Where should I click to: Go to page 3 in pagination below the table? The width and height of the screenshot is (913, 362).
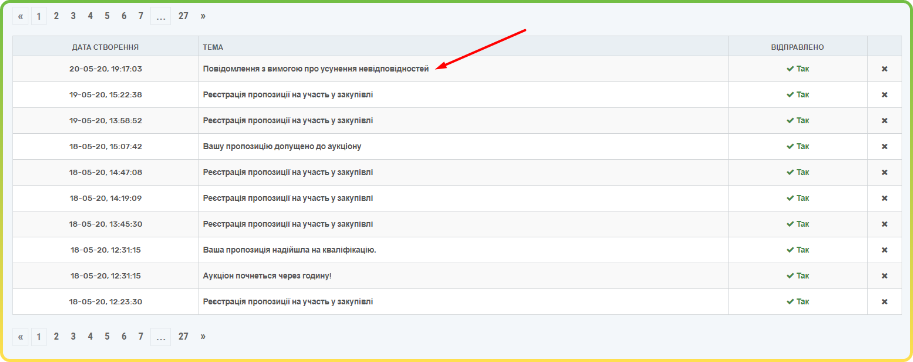click(x=73, y=337)
